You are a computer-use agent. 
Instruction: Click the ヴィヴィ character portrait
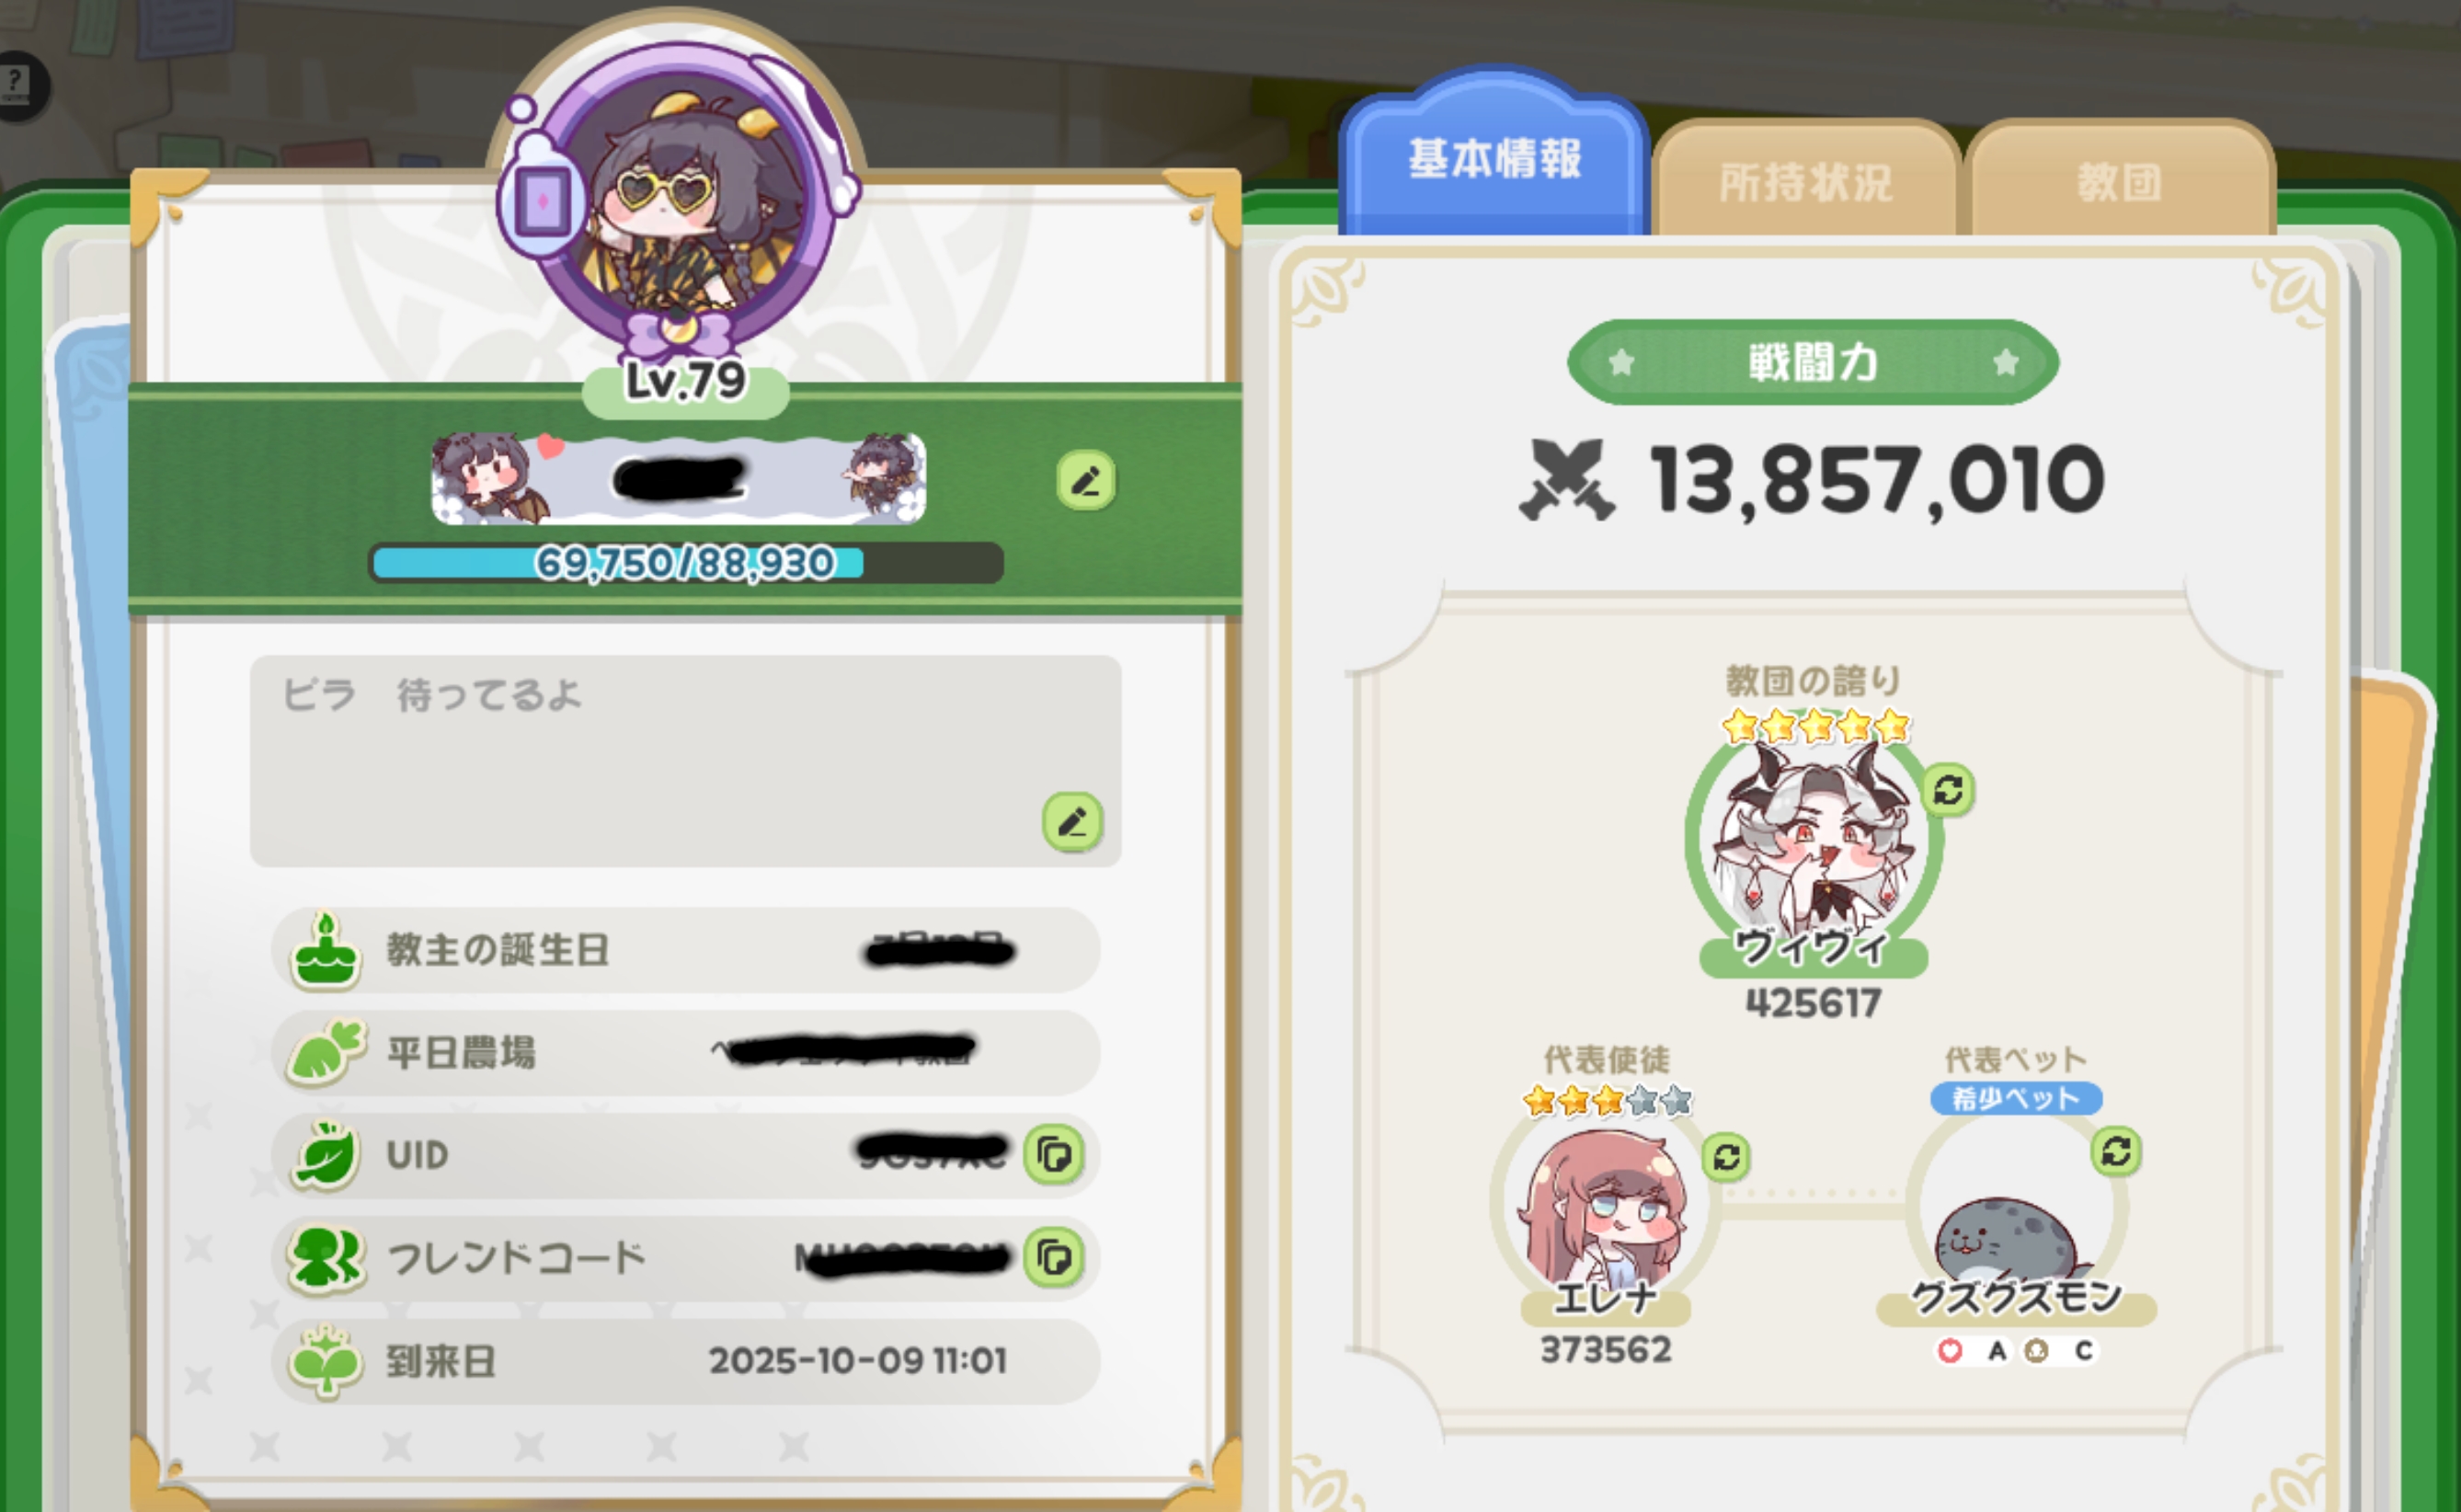point(1813,835)
